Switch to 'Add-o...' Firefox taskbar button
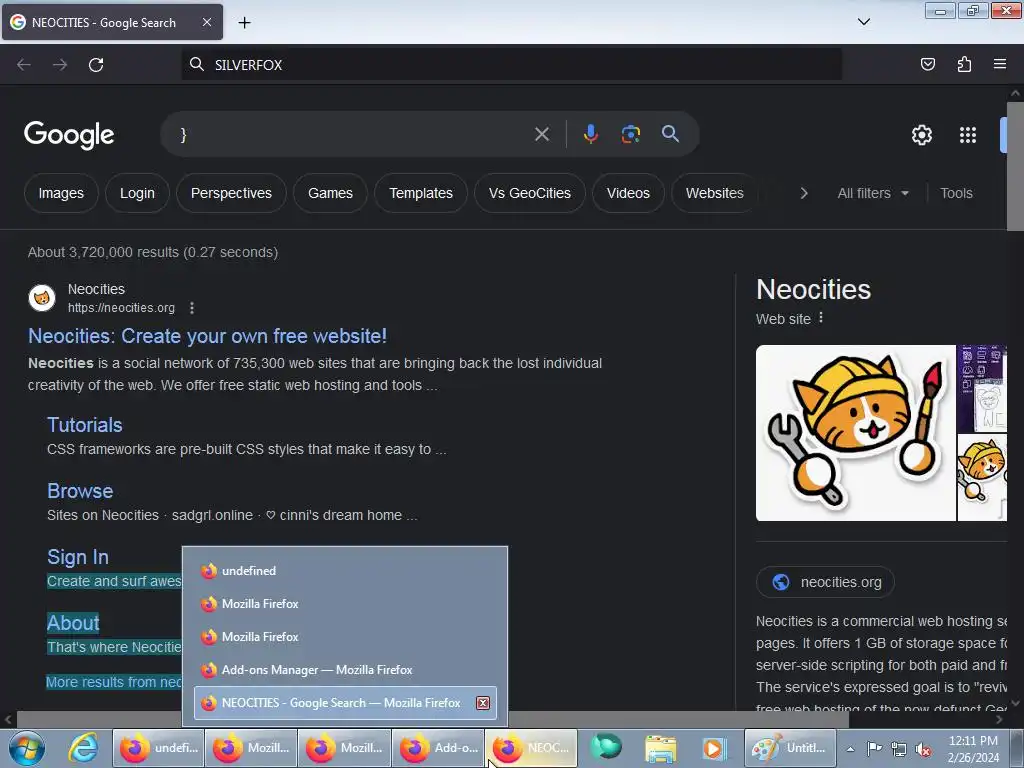The image size is (1024, 768). (438, 748)
